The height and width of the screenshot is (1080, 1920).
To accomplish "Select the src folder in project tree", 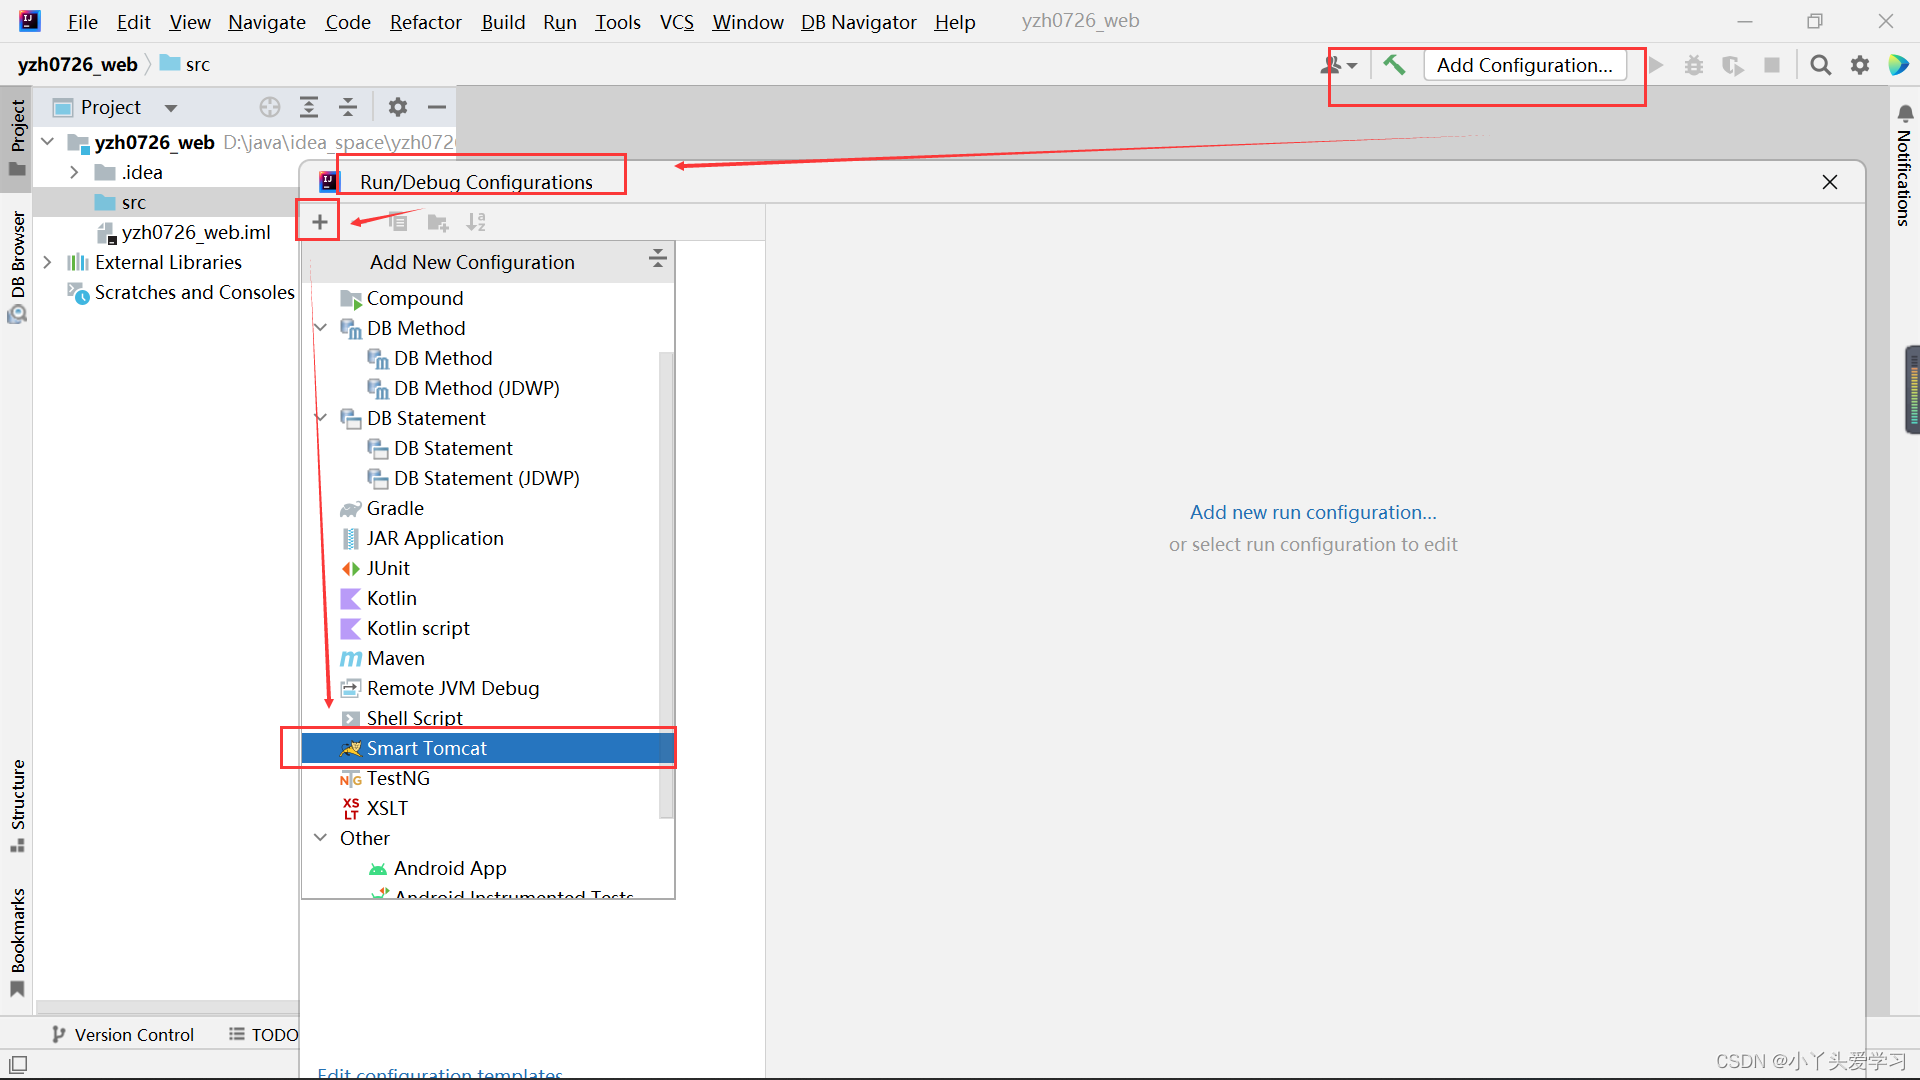I will coord(134,202).
